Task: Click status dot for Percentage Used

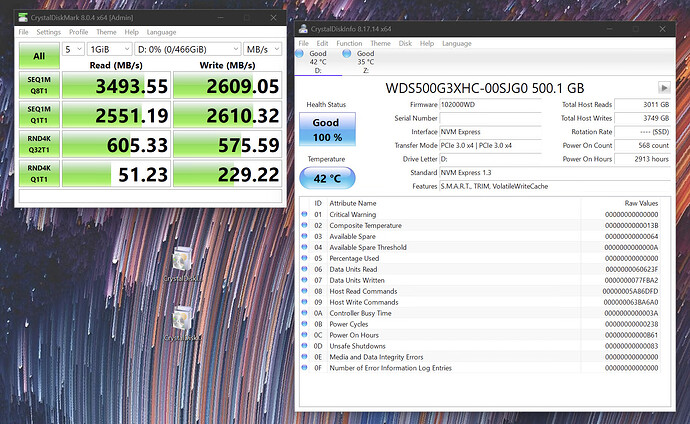Action: point(304,258)
